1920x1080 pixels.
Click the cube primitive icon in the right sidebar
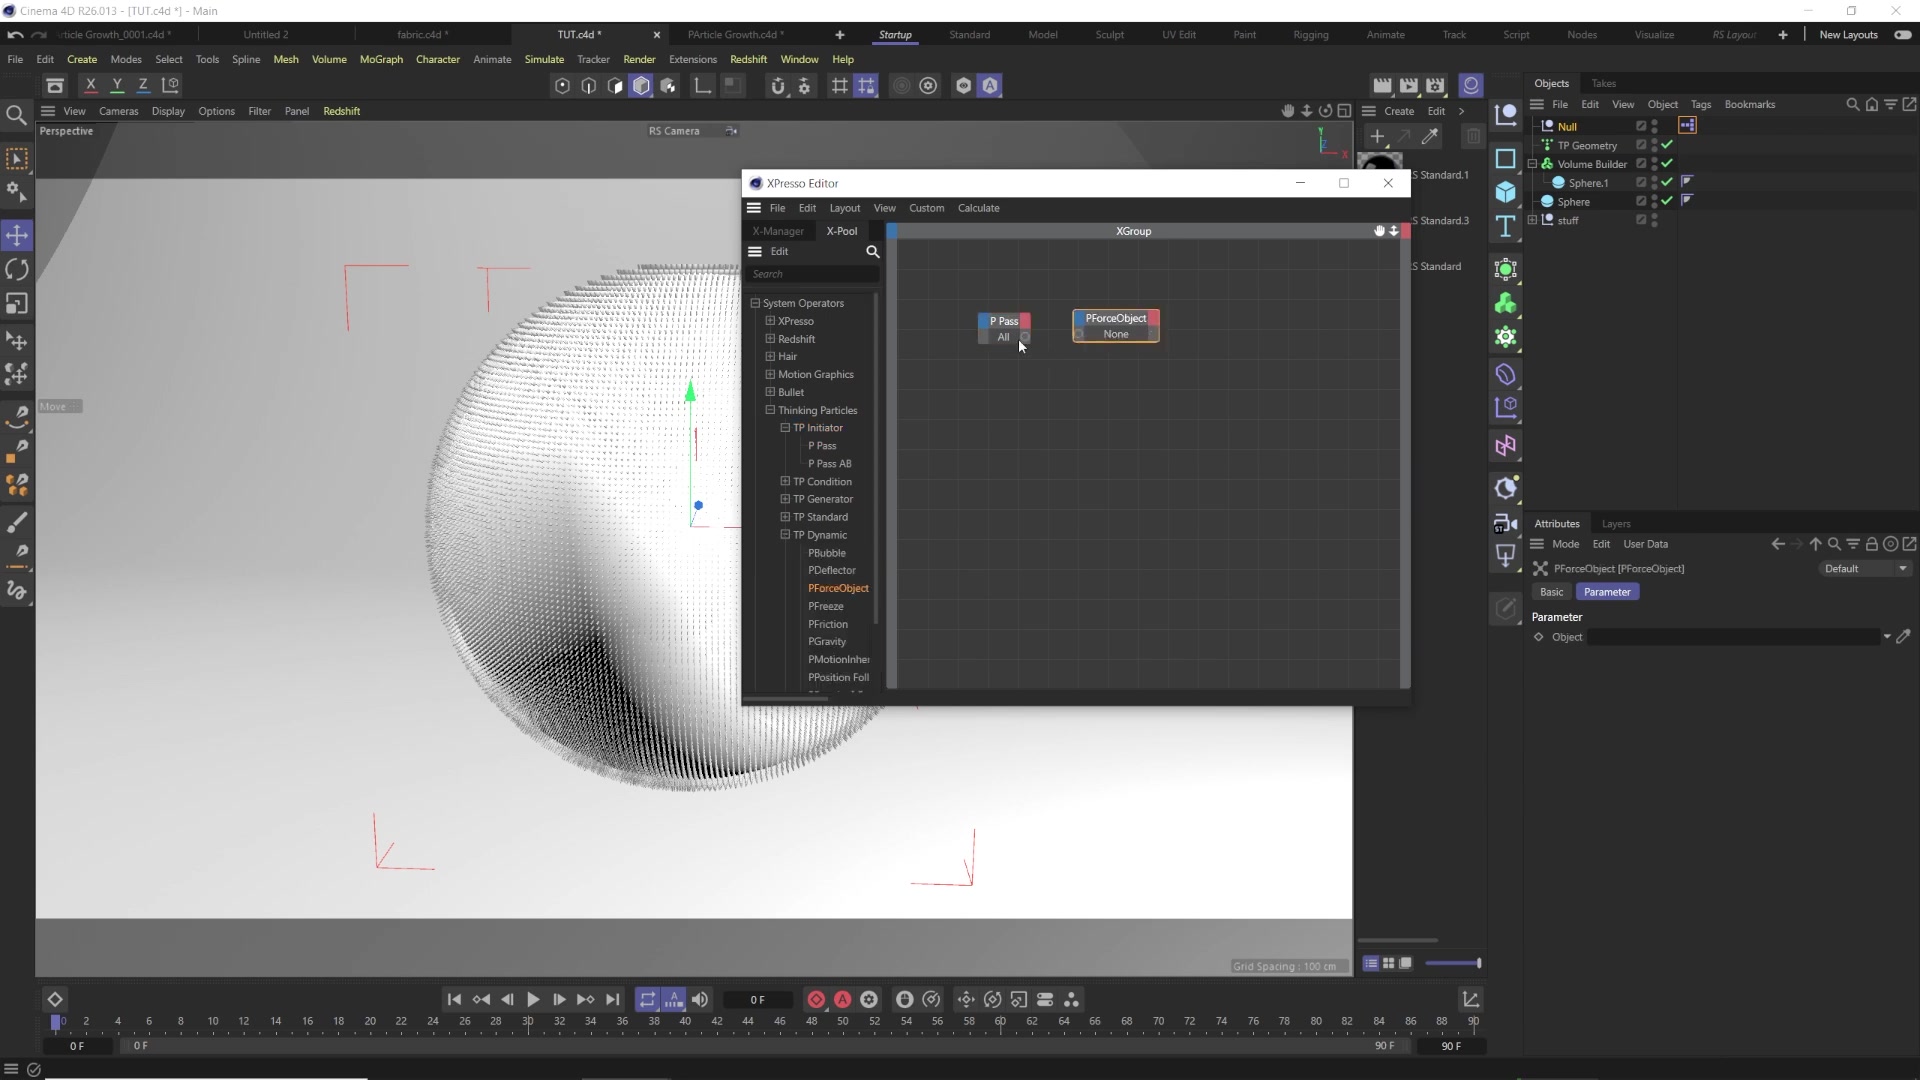coord(1507,192)
